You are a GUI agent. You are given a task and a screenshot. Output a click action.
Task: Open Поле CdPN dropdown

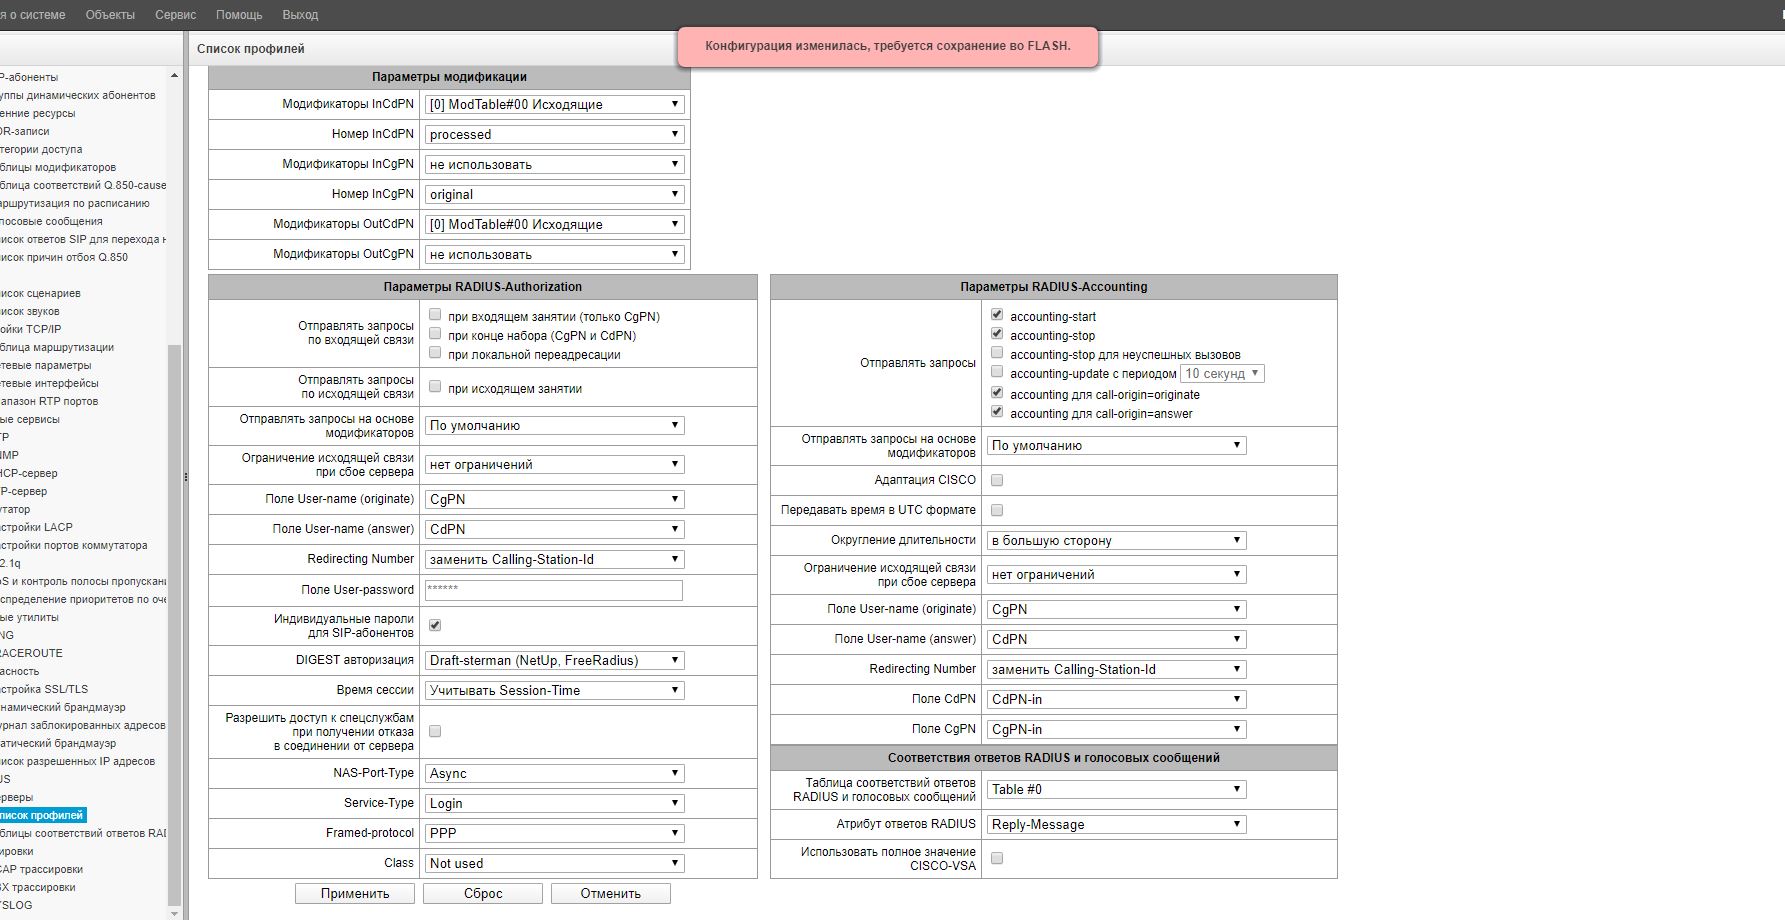click(x=1117, y=699)
